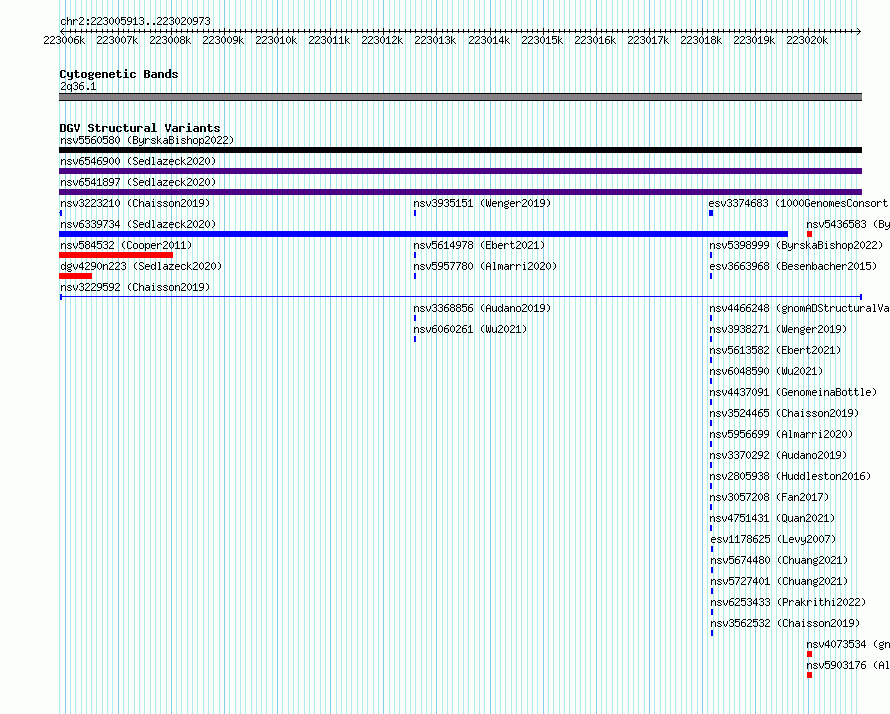Click nsv5613582 (Ebert2021) label

pyautogui.click(x=775, y=350)
